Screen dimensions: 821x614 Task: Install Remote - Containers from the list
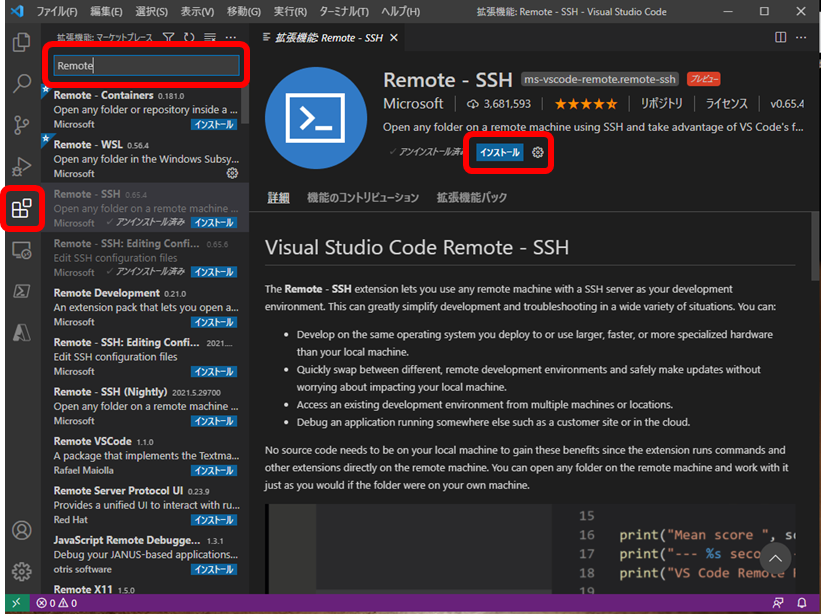pyautogui.click(x=214, y=125)
